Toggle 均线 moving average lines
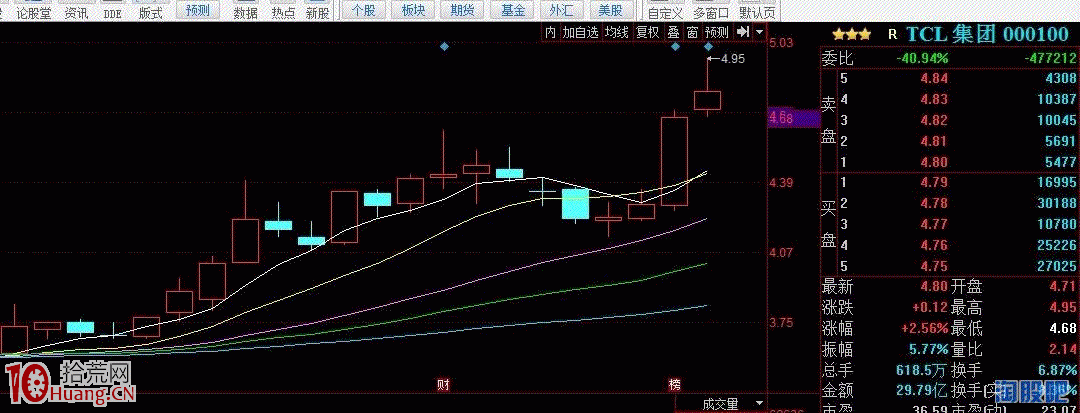The image size is (1080, 413). click(616, 32)
